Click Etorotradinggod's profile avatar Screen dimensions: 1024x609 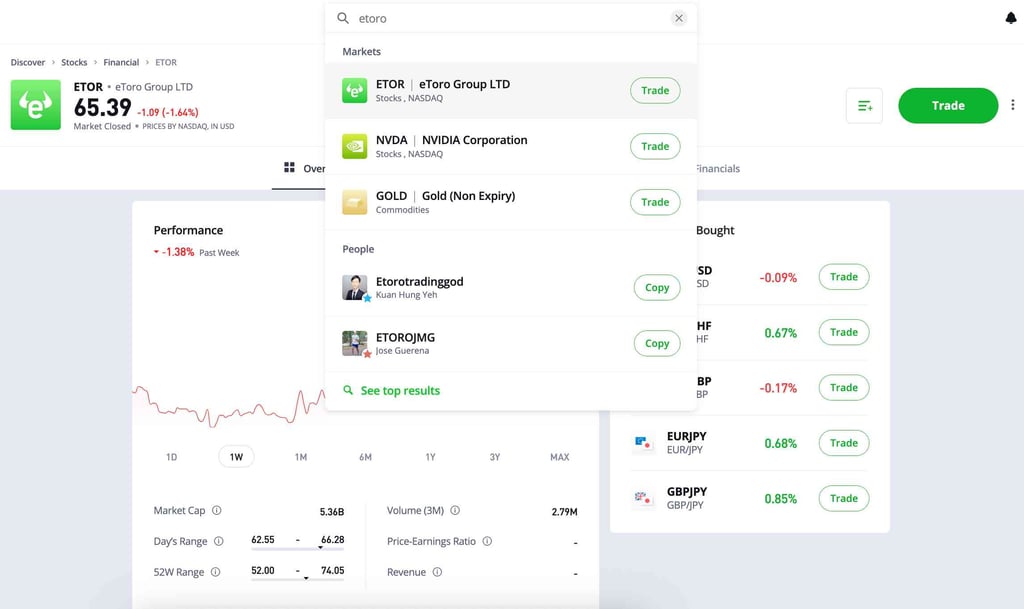(x=355, y=288)
